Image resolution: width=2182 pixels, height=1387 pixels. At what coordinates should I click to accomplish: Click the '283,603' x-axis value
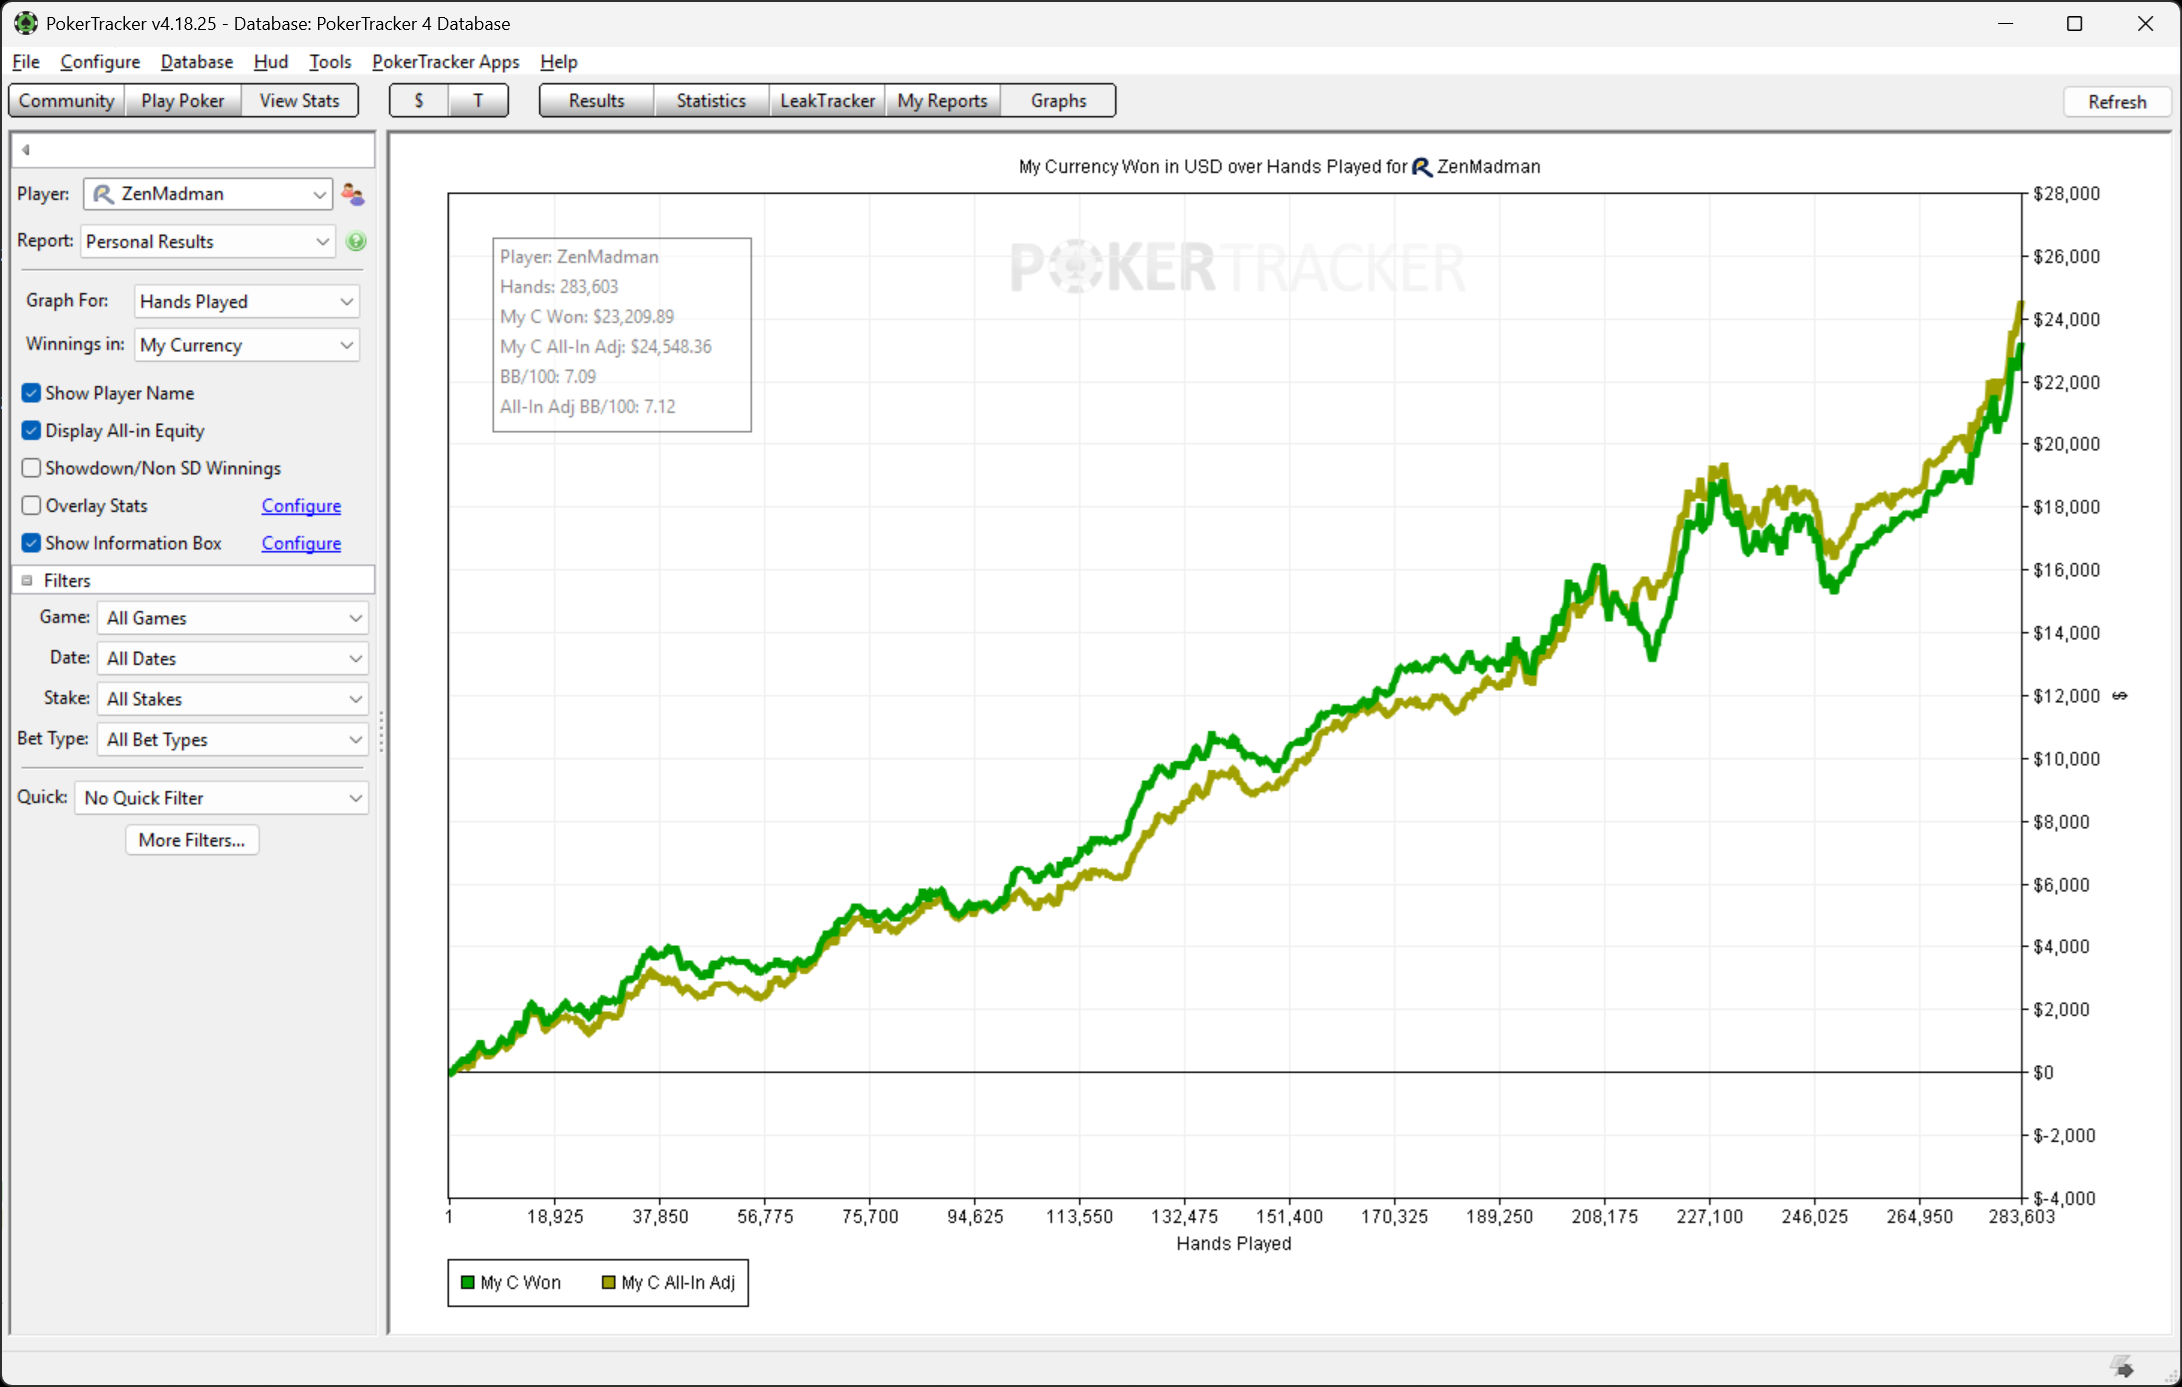coord(2022,1217)
